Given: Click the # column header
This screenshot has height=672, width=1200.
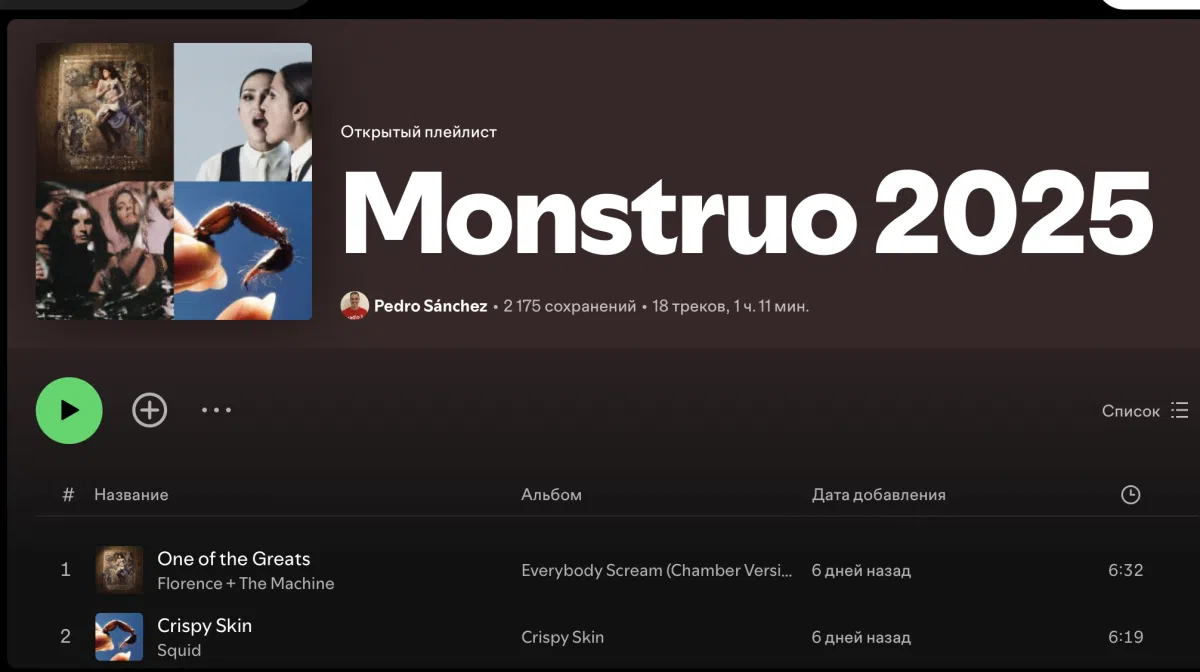Looking at the screenshot, I should 68,495.
